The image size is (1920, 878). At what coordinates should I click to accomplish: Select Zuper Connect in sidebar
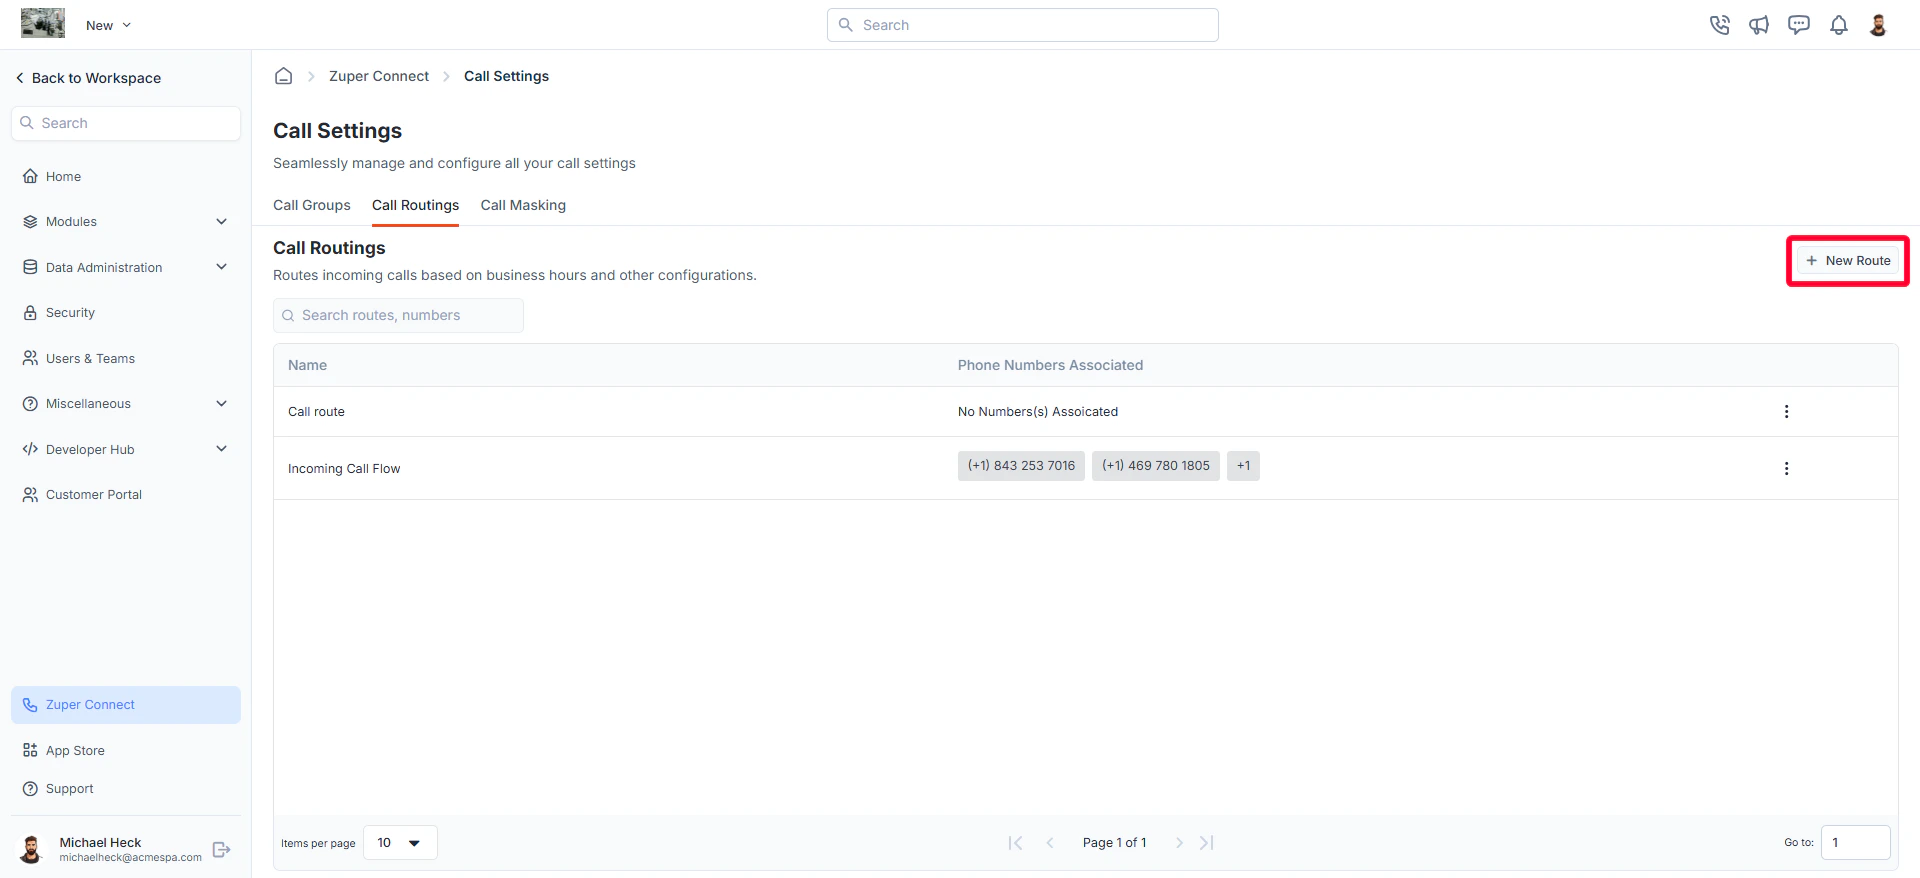tap(126, 705)
